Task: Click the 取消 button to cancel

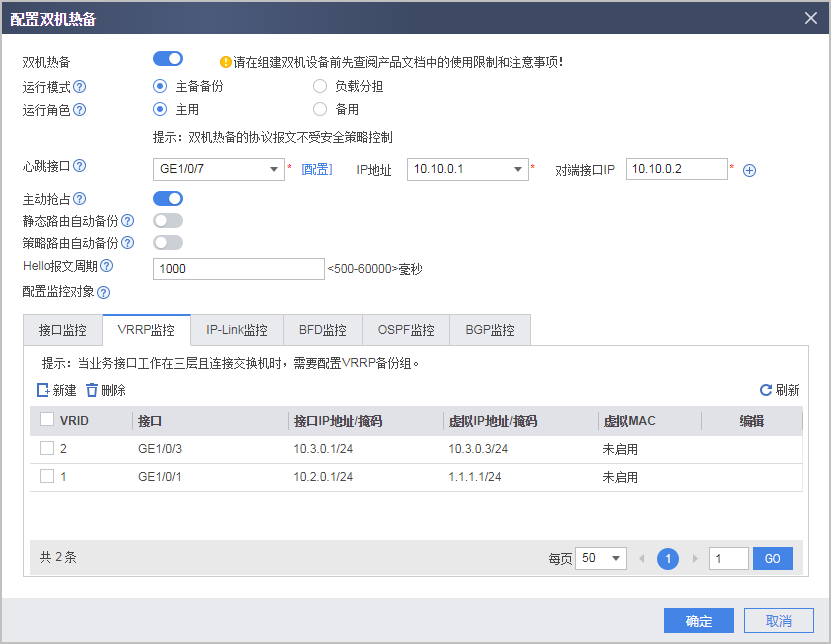Action: click(778, 621)
